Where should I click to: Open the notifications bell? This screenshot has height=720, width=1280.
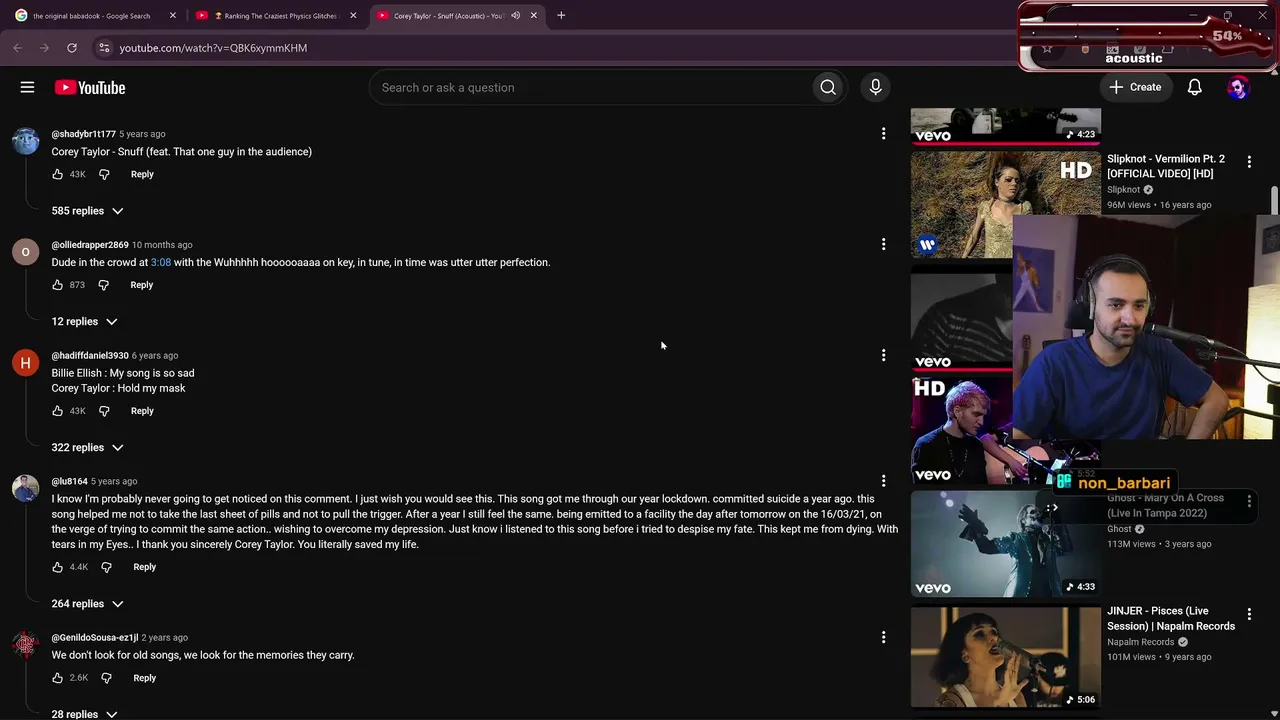point(1194,88)
